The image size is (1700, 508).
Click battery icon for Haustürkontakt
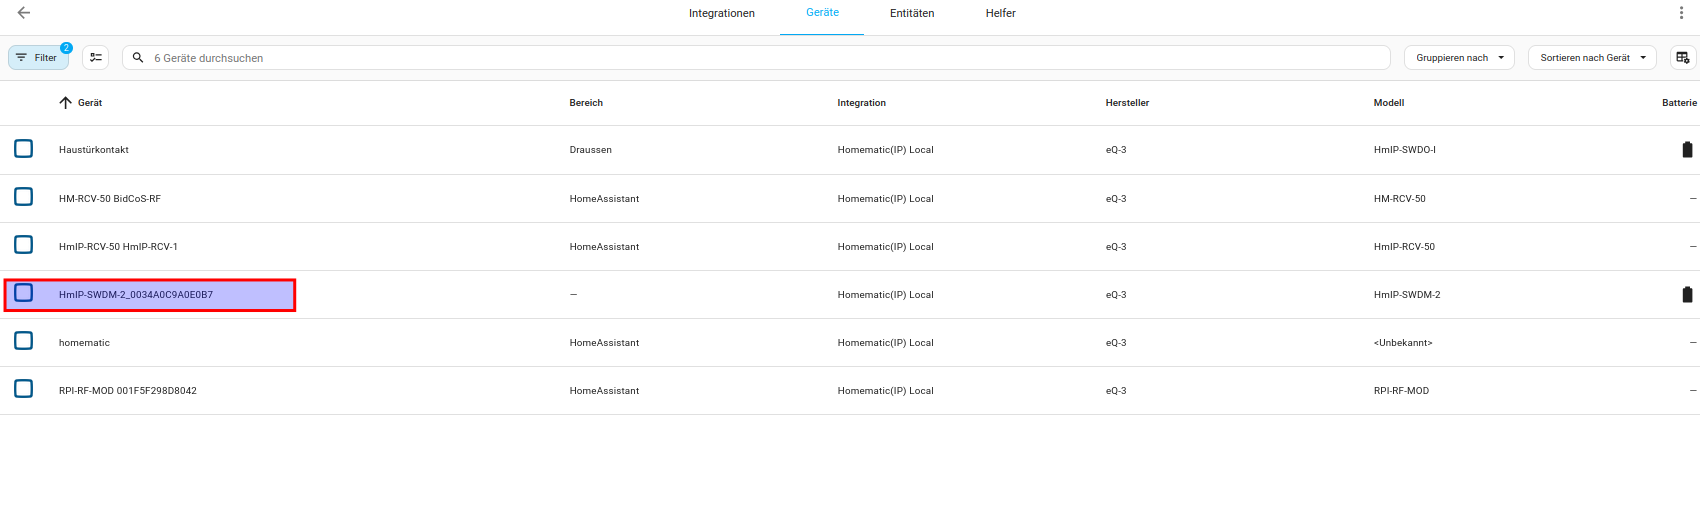(1687, 150)
